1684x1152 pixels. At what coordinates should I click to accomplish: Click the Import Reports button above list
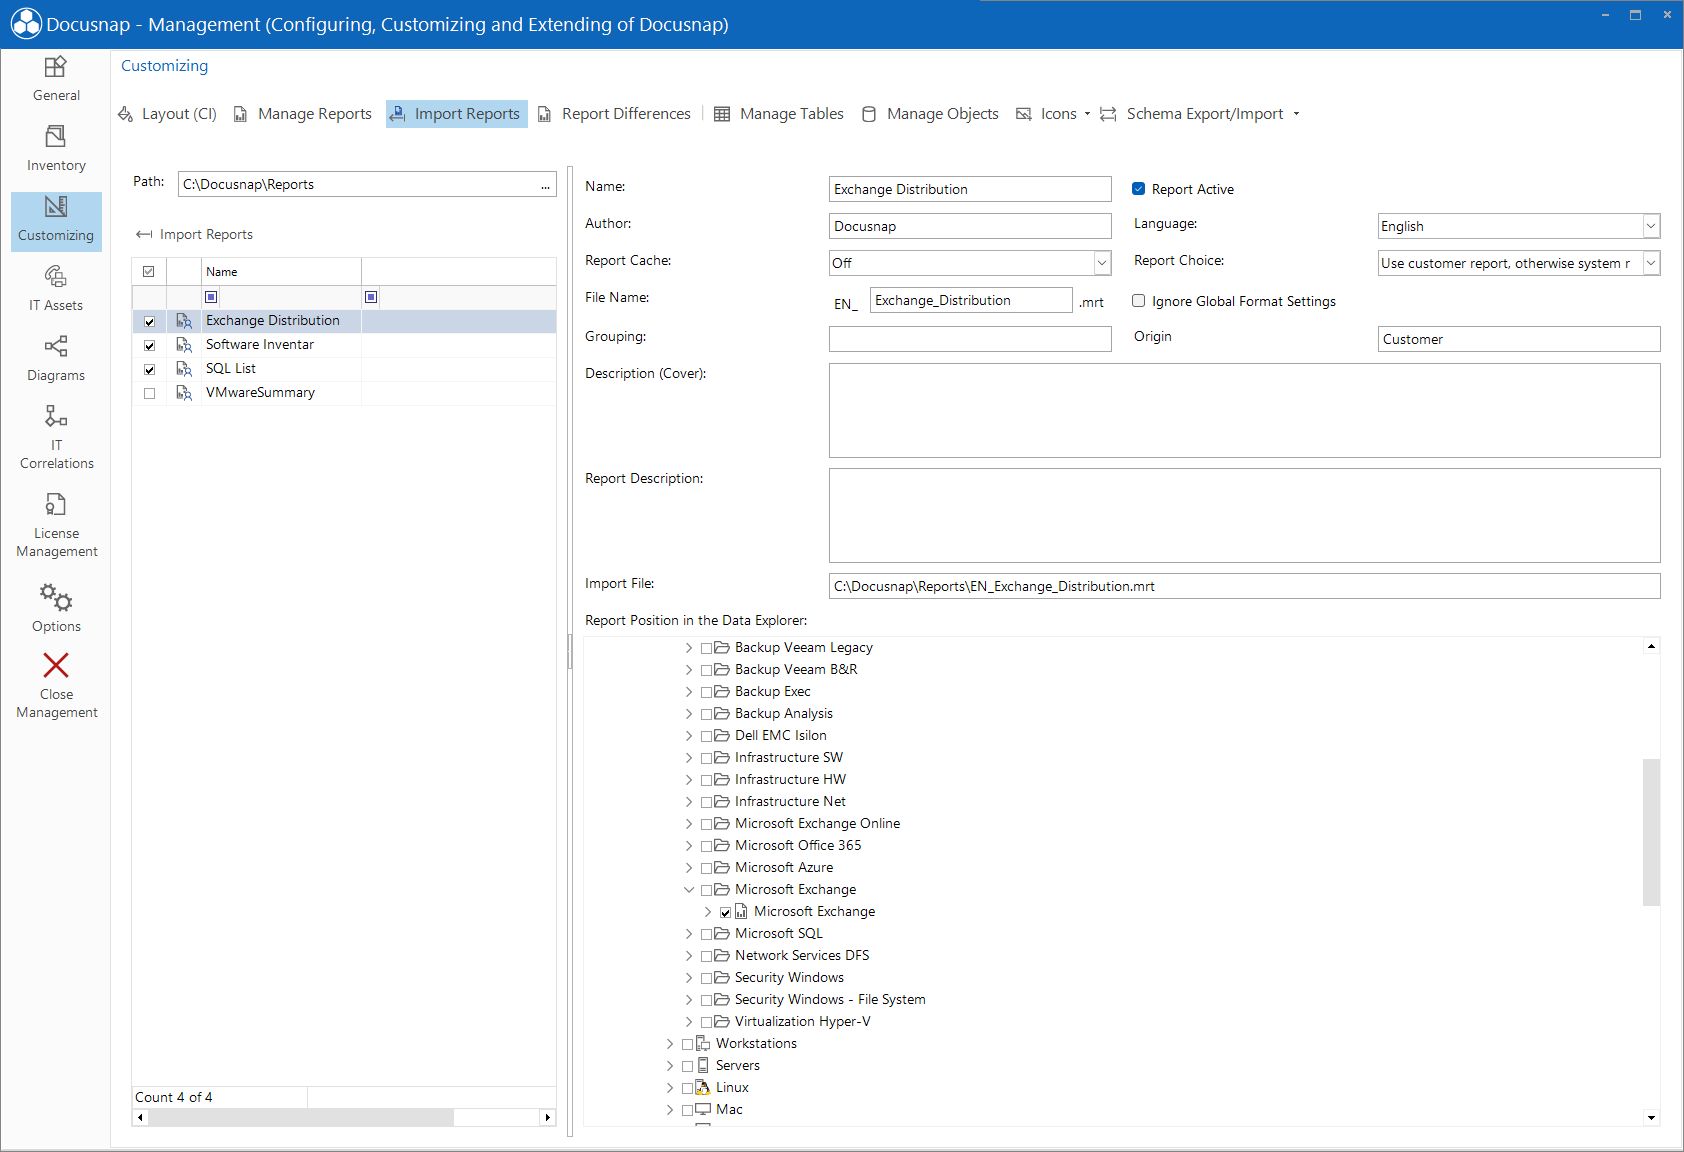click(195, 234)
